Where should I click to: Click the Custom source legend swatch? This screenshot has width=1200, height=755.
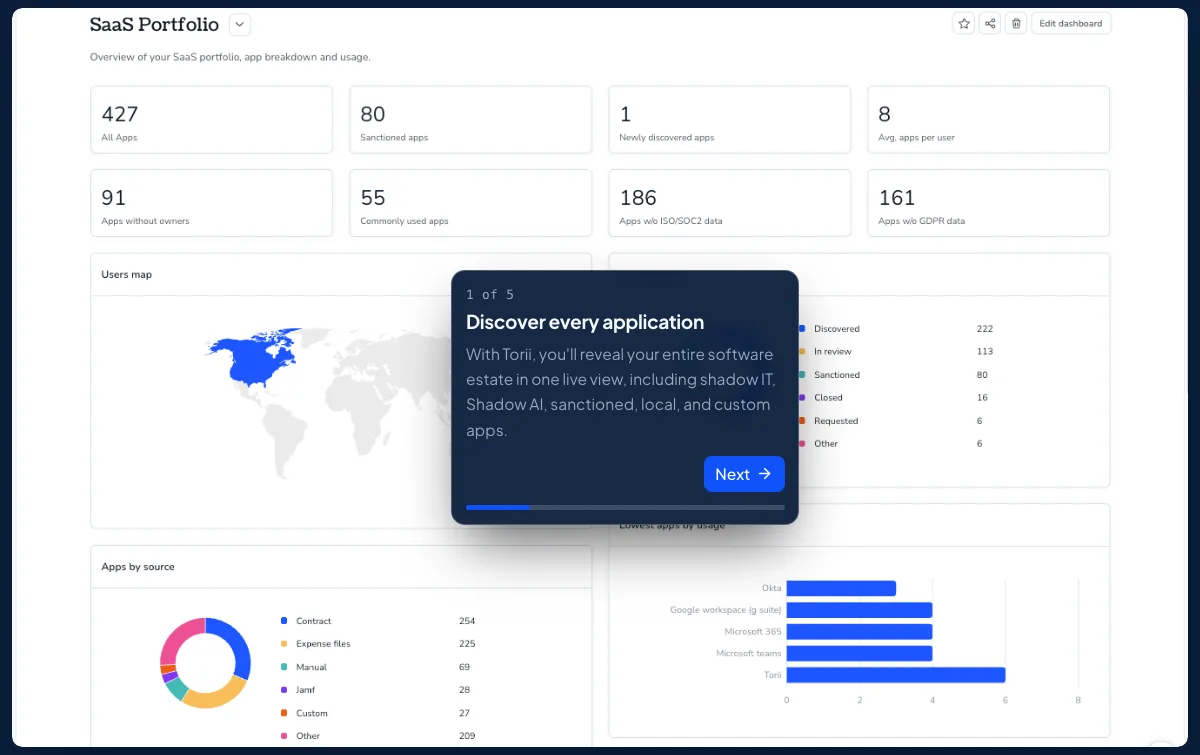pyautogui.click(x=284, y=713)
